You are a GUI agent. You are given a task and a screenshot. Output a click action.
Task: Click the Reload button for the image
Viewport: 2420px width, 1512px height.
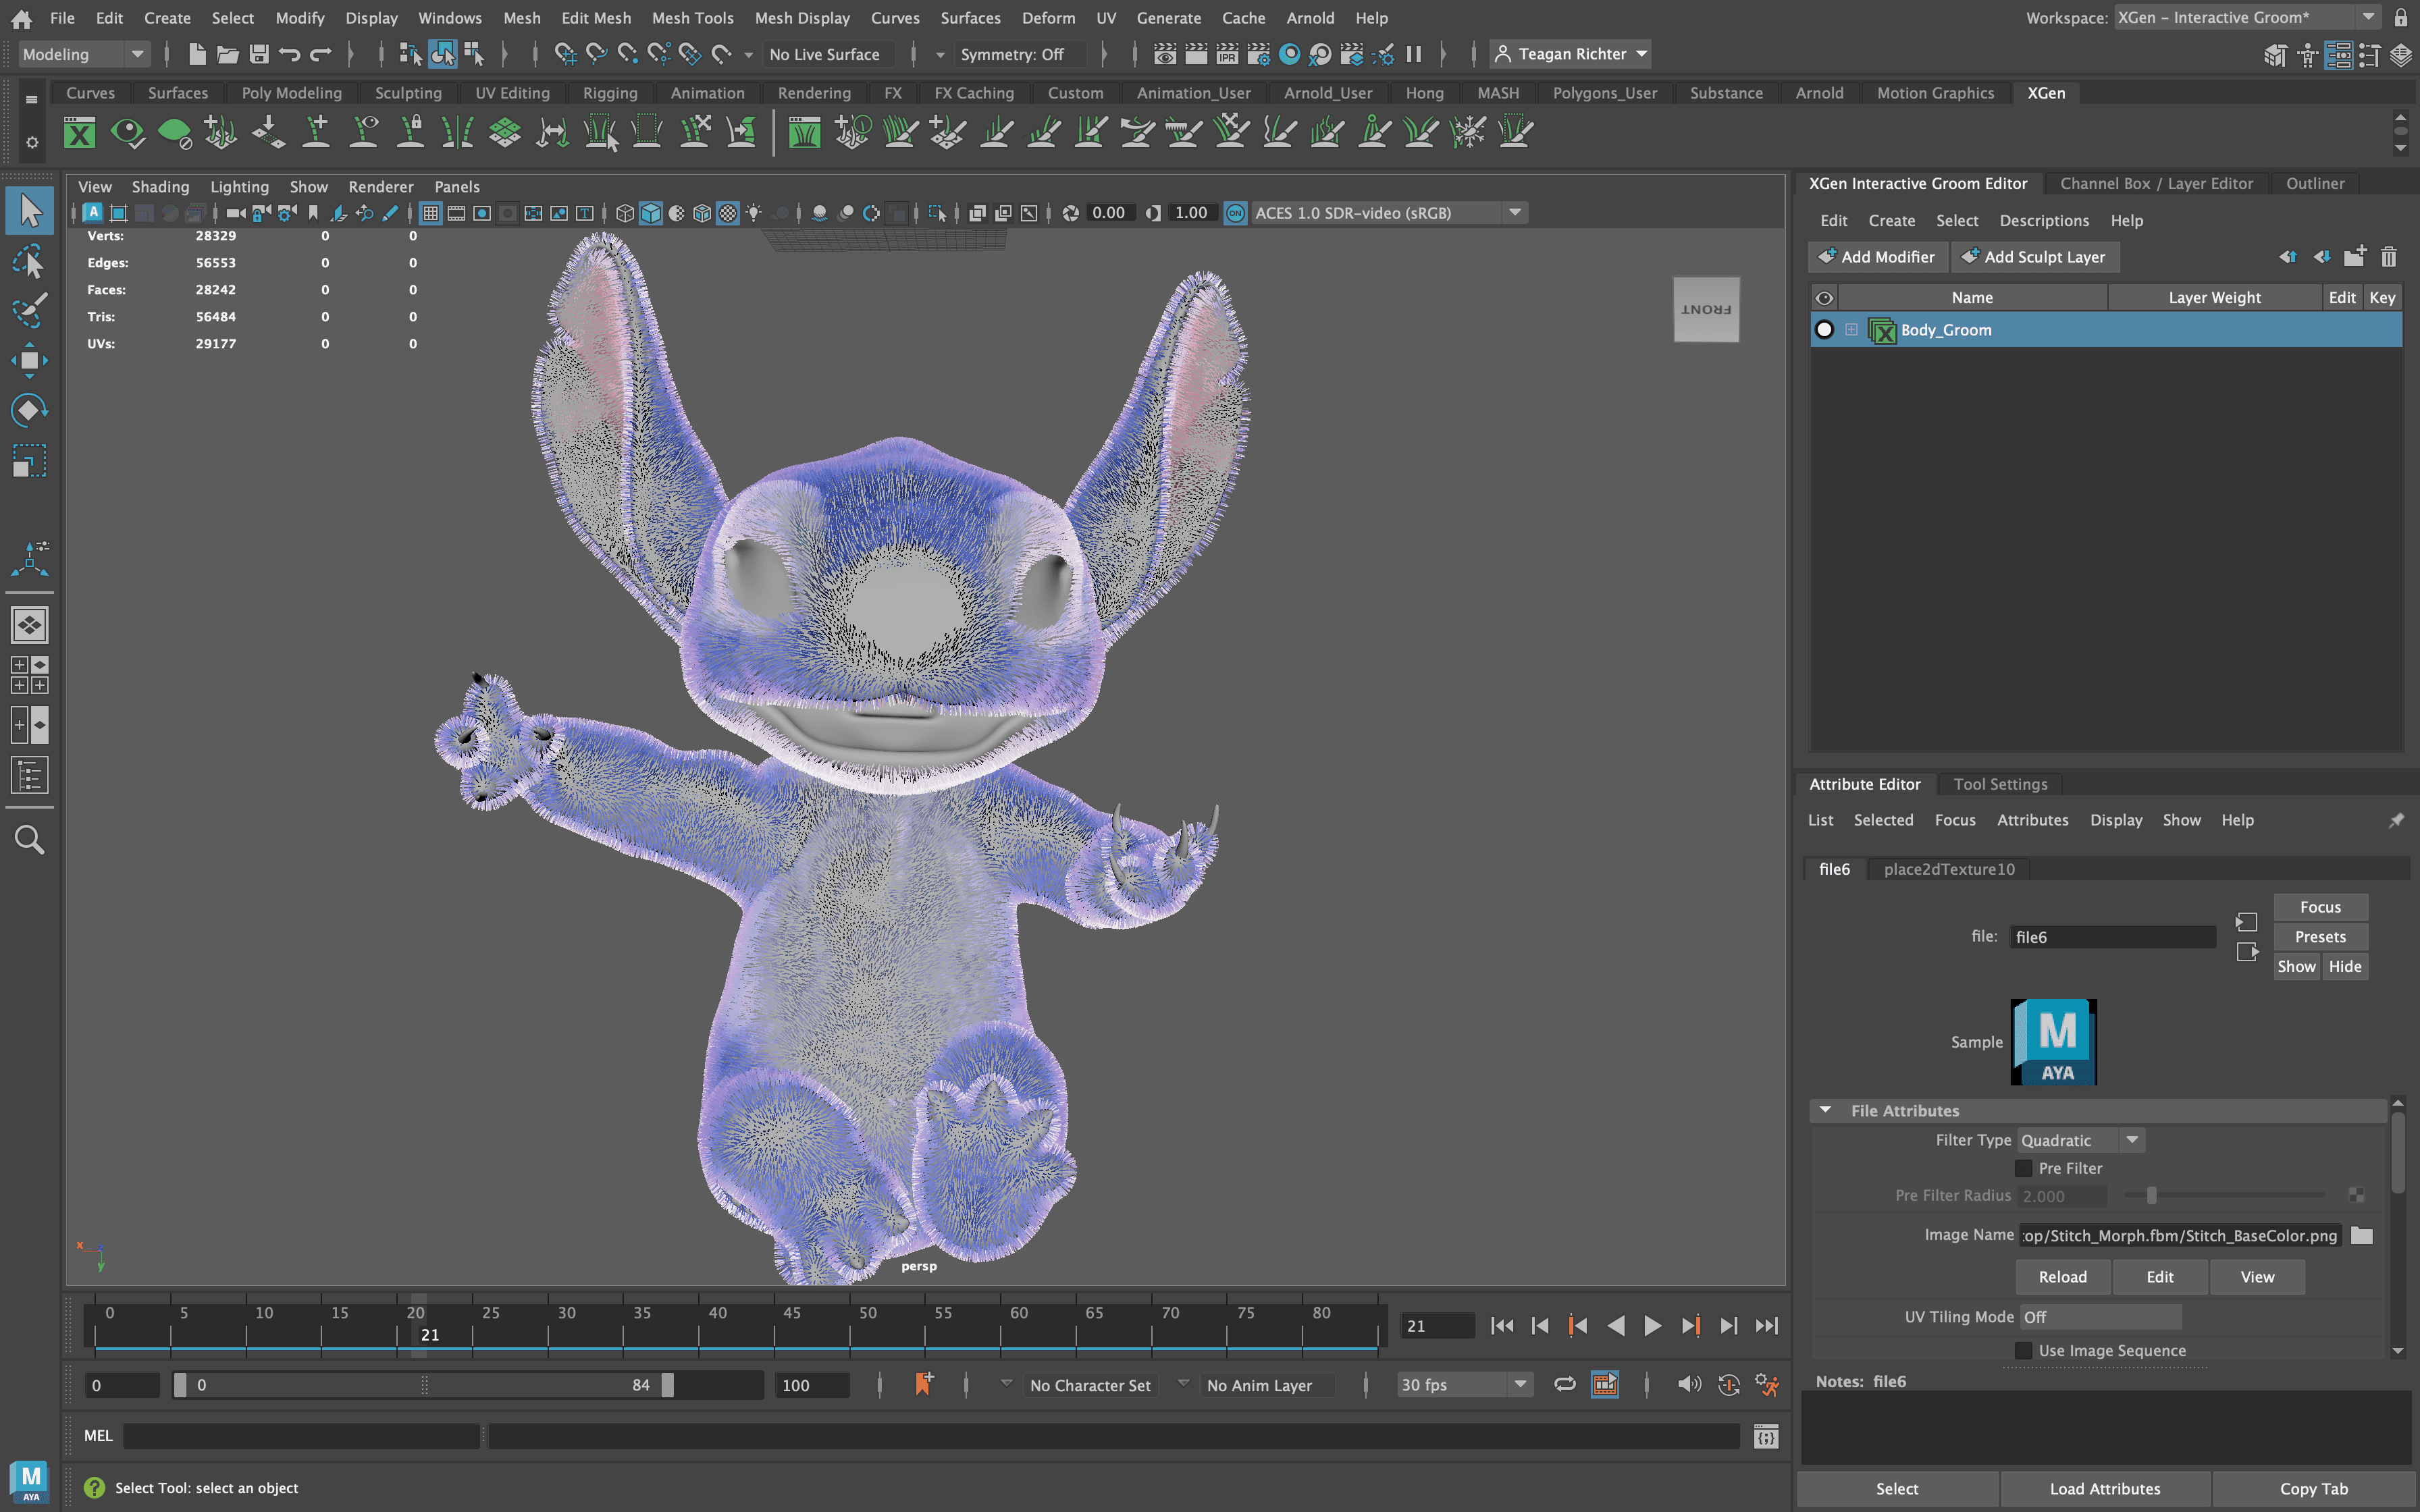(2062, 1277)
